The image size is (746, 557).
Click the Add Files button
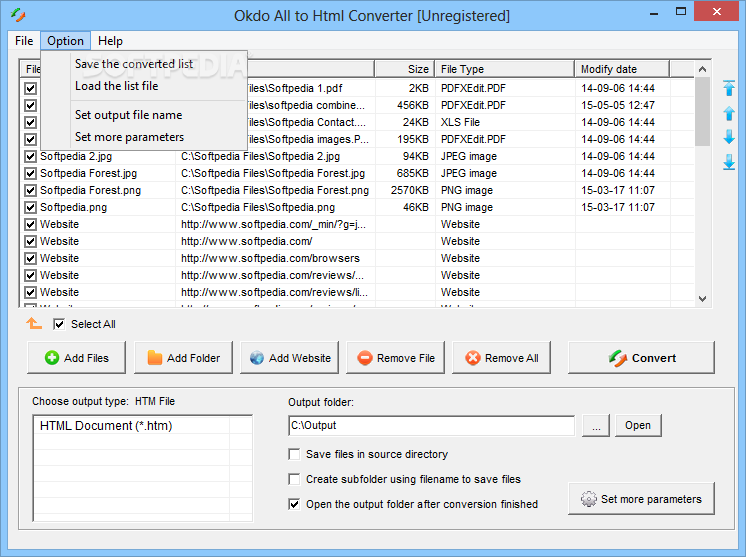tap(77, 358)
